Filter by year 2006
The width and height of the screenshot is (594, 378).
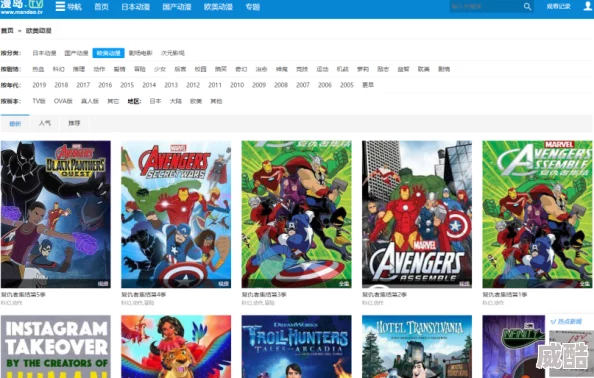(x=325, y=85)
